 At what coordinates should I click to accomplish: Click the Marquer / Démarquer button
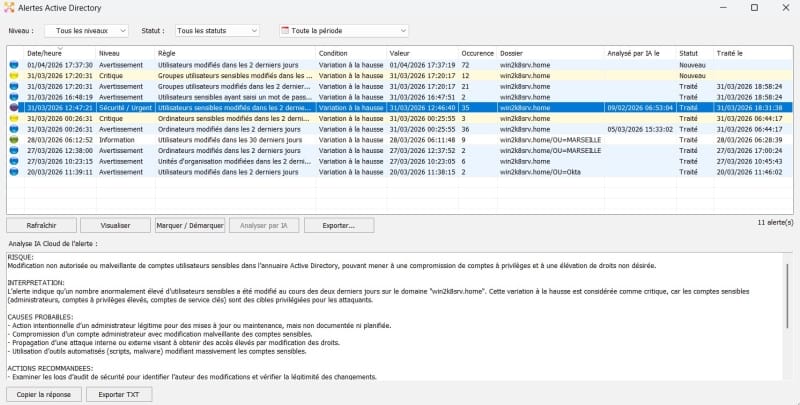190,226
